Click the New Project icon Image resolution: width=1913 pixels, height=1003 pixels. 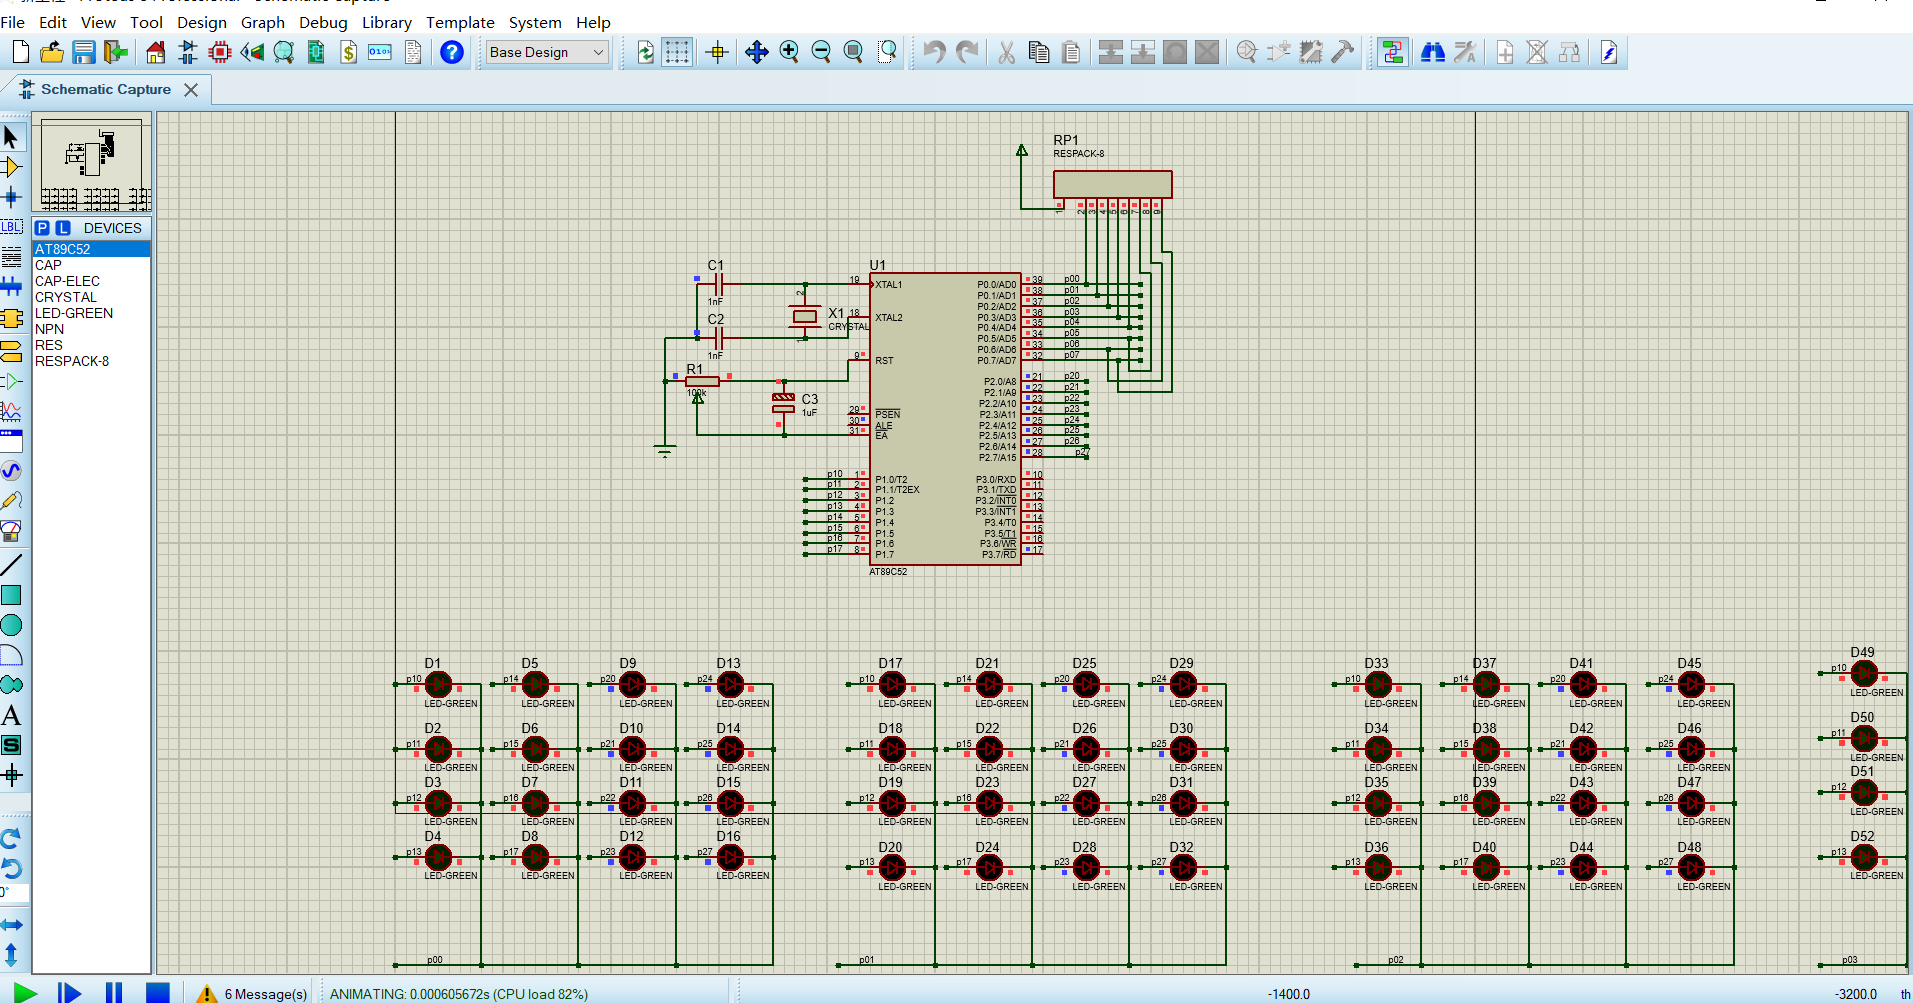pyautogui.click(x=20, y=52)
